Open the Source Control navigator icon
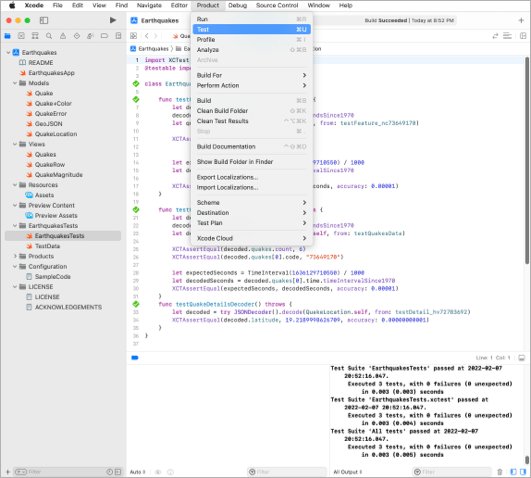The width and height of the screenshot is (531, 478). pos(21,36)
